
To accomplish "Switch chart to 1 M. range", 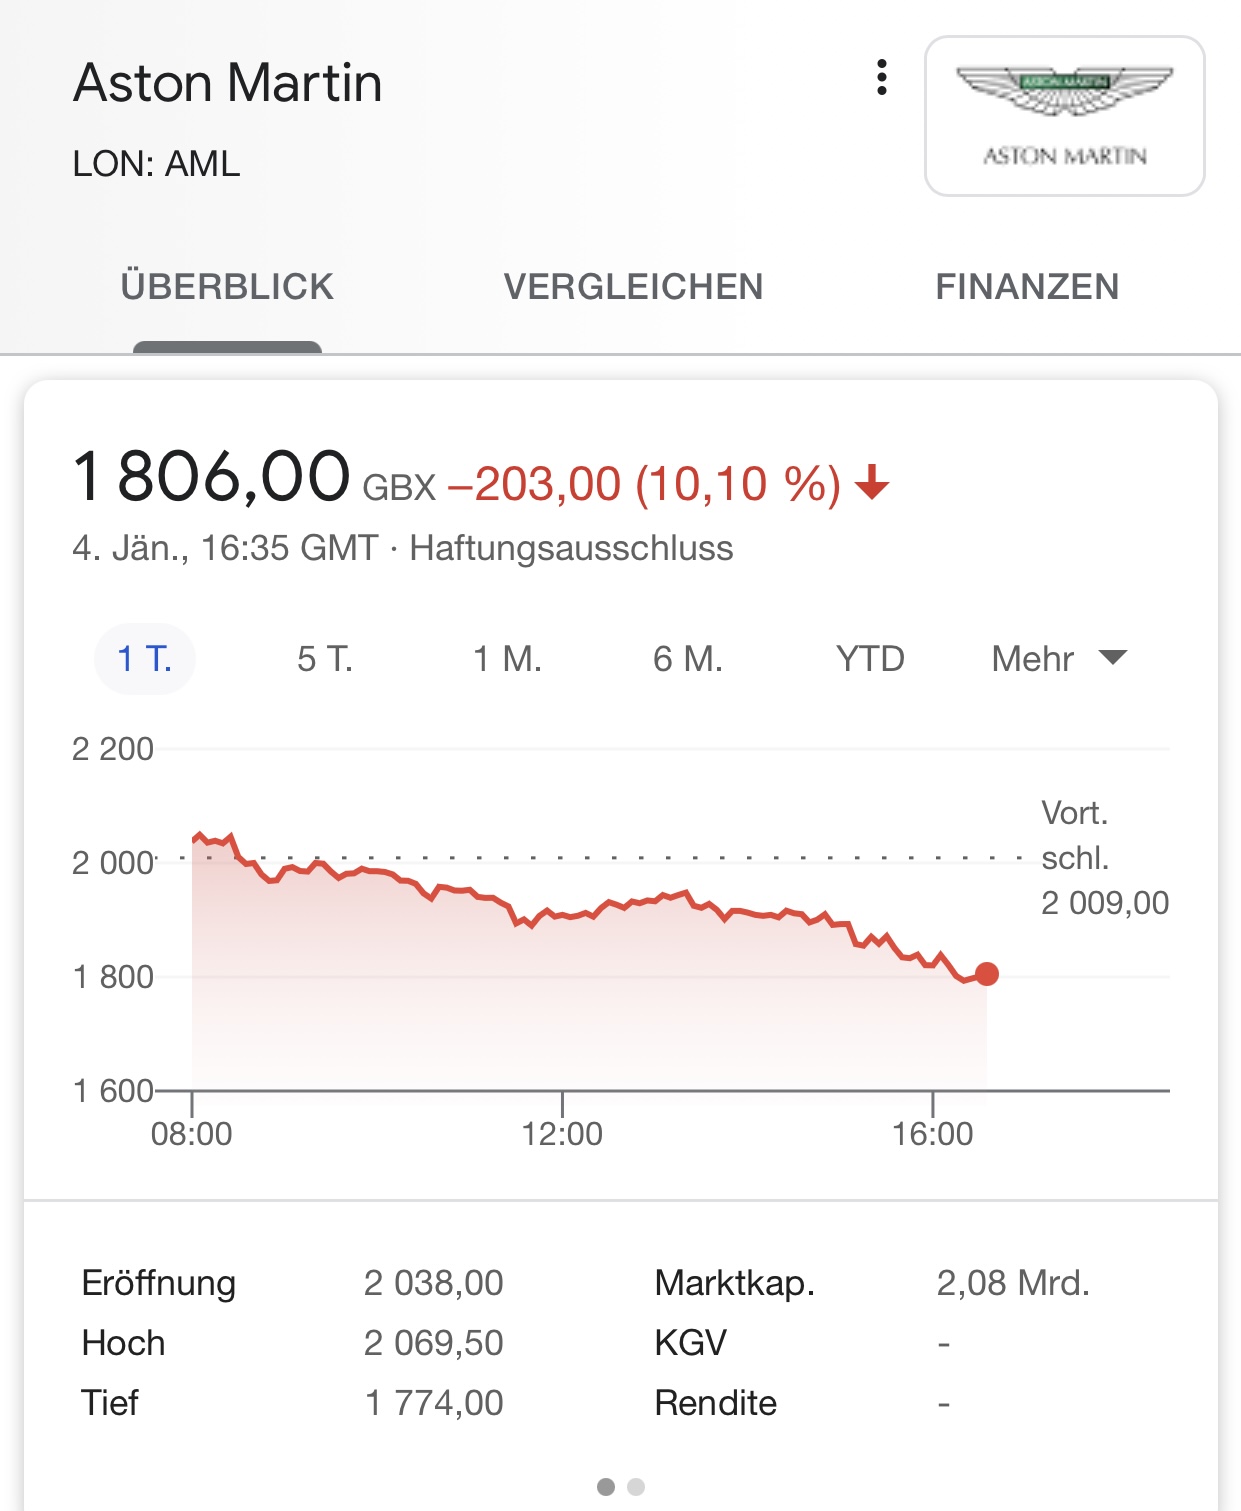I will (x=507, y=659).
